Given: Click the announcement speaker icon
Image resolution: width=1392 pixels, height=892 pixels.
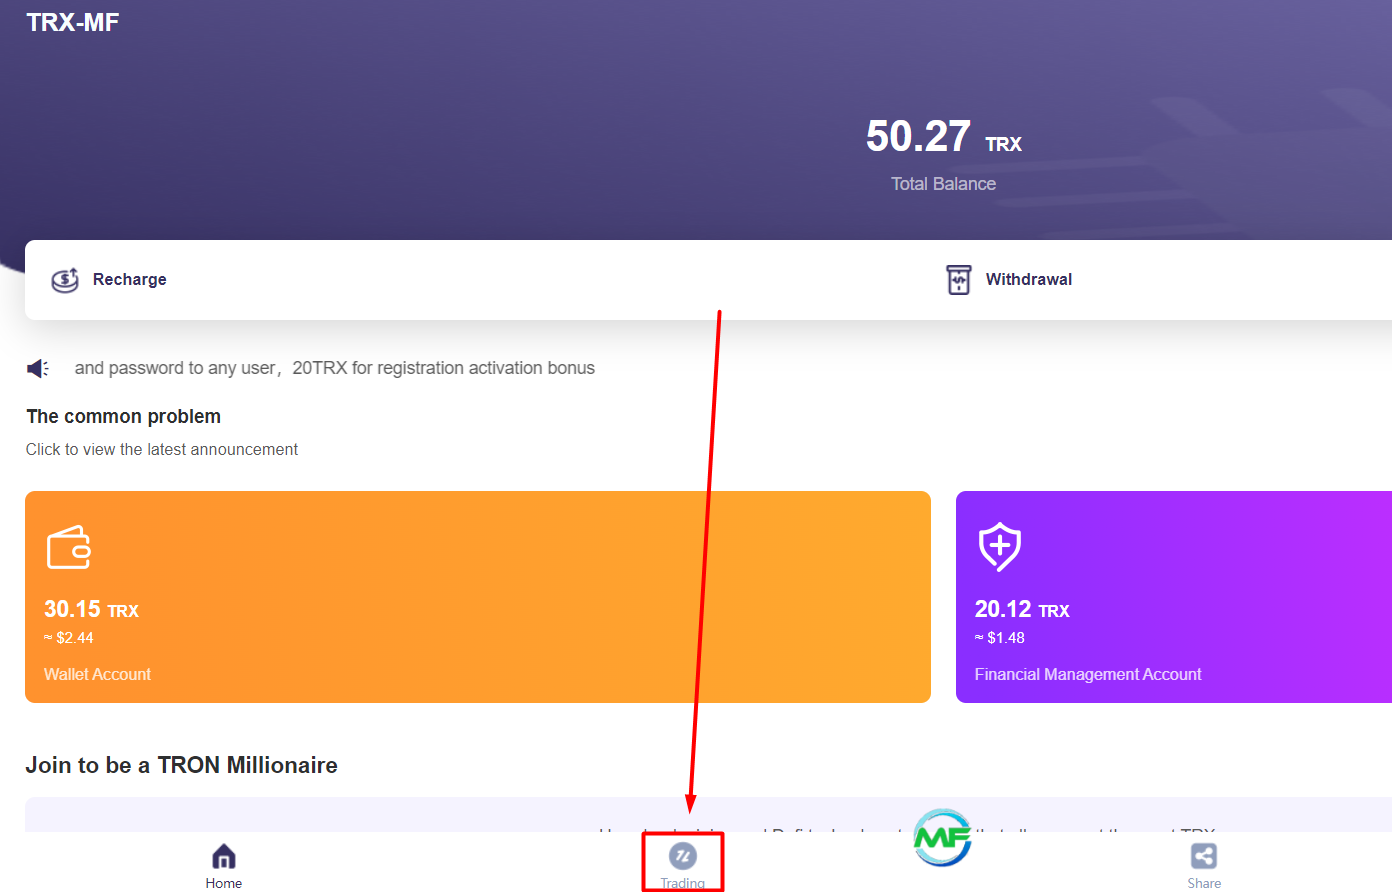Looking at the screenshot, I should coord(38,368).
